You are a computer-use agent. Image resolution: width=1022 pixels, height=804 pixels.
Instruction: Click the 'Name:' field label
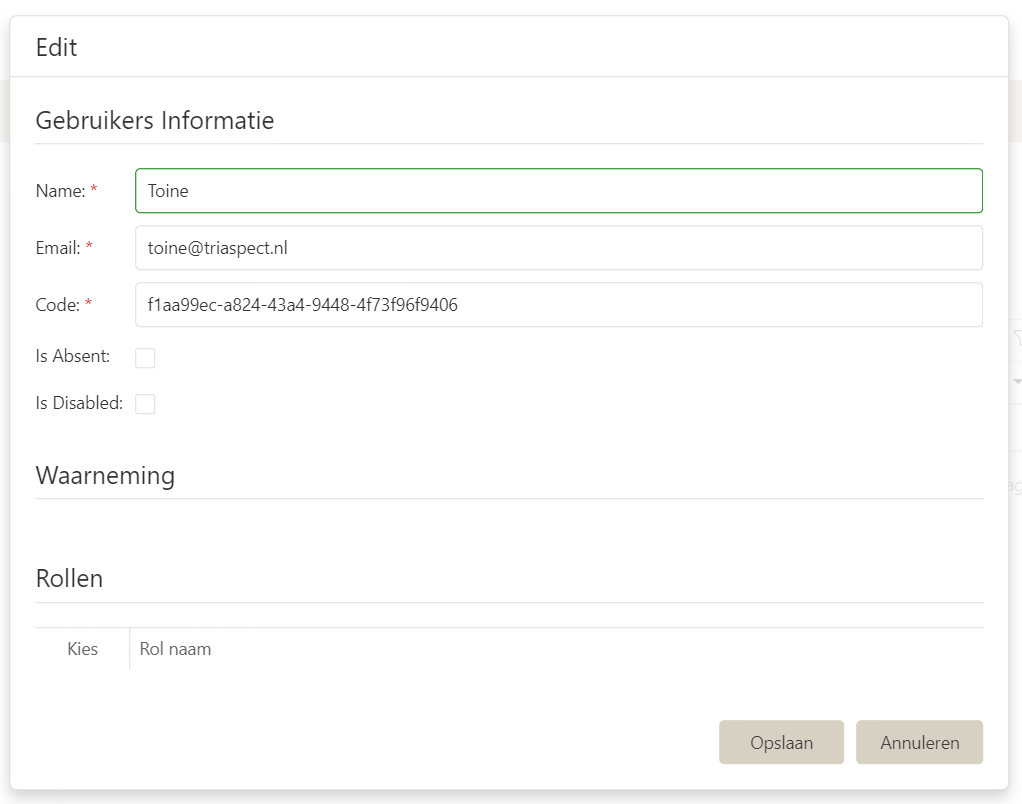tap(60, 191)
